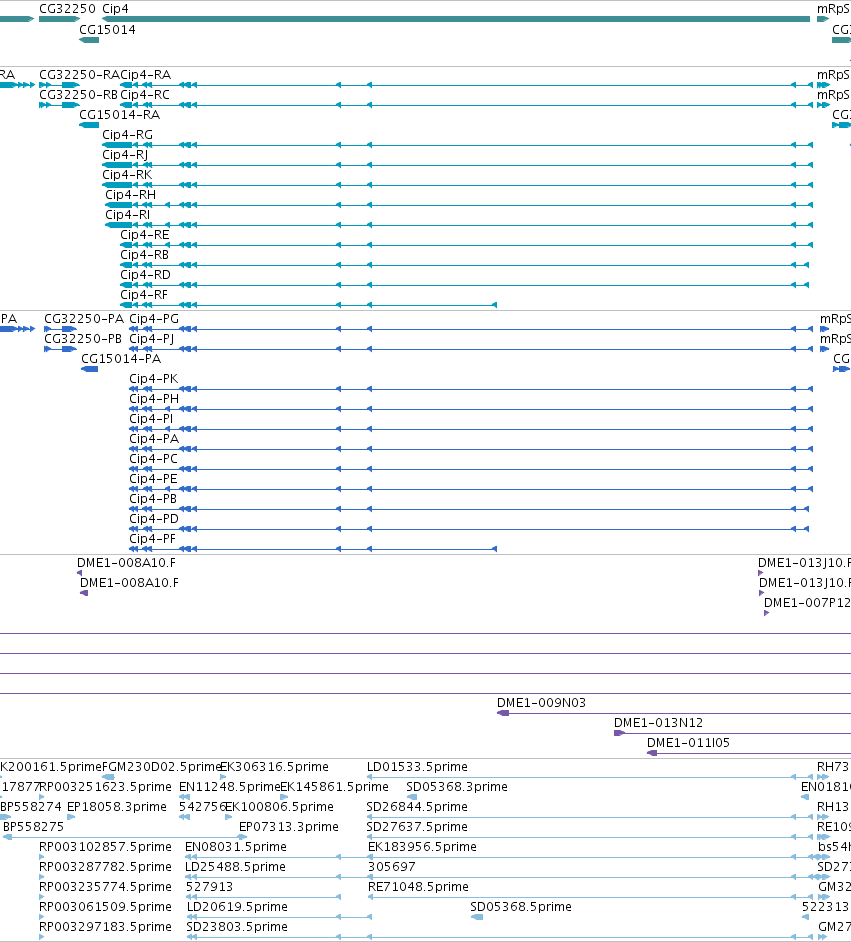Click the SD23803.5prime EST label

tap(237, 927)
